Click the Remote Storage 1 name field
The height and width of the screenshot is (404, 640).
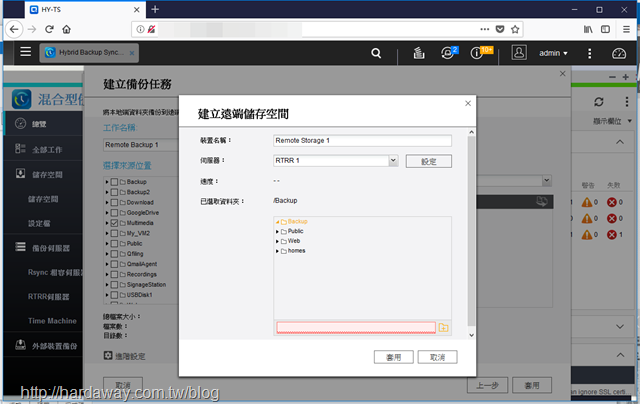tap(362, 140)
